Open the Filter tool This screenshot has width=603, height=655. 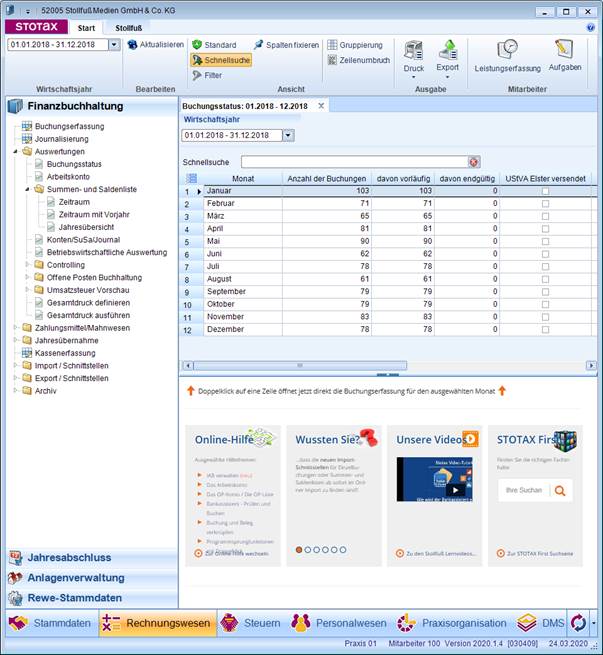tap(208, 75)
